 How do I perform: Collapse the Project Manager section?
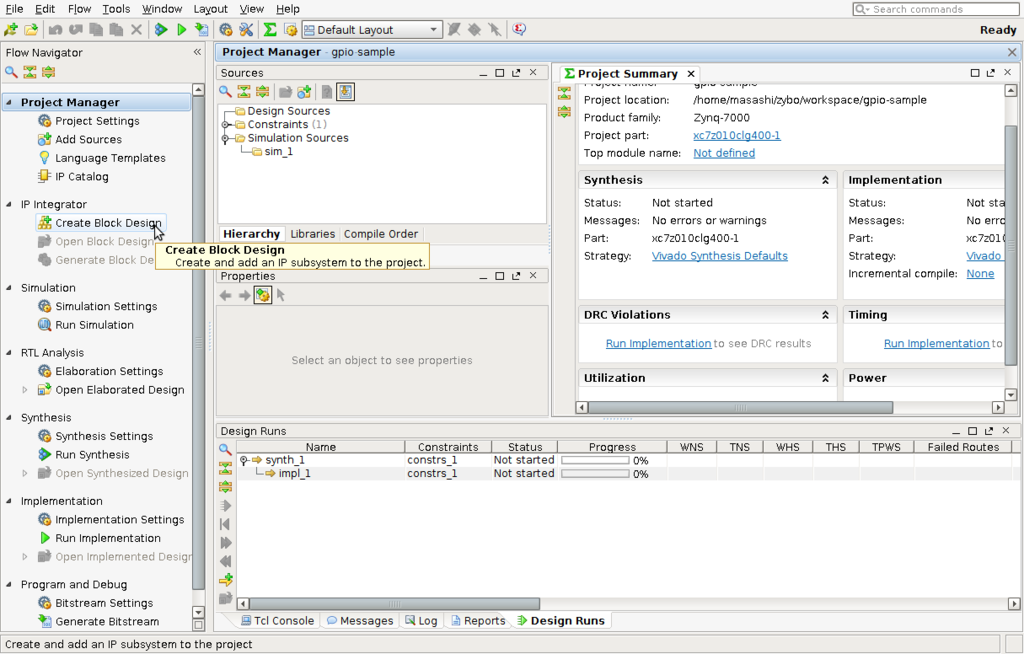tap(9, 102)
